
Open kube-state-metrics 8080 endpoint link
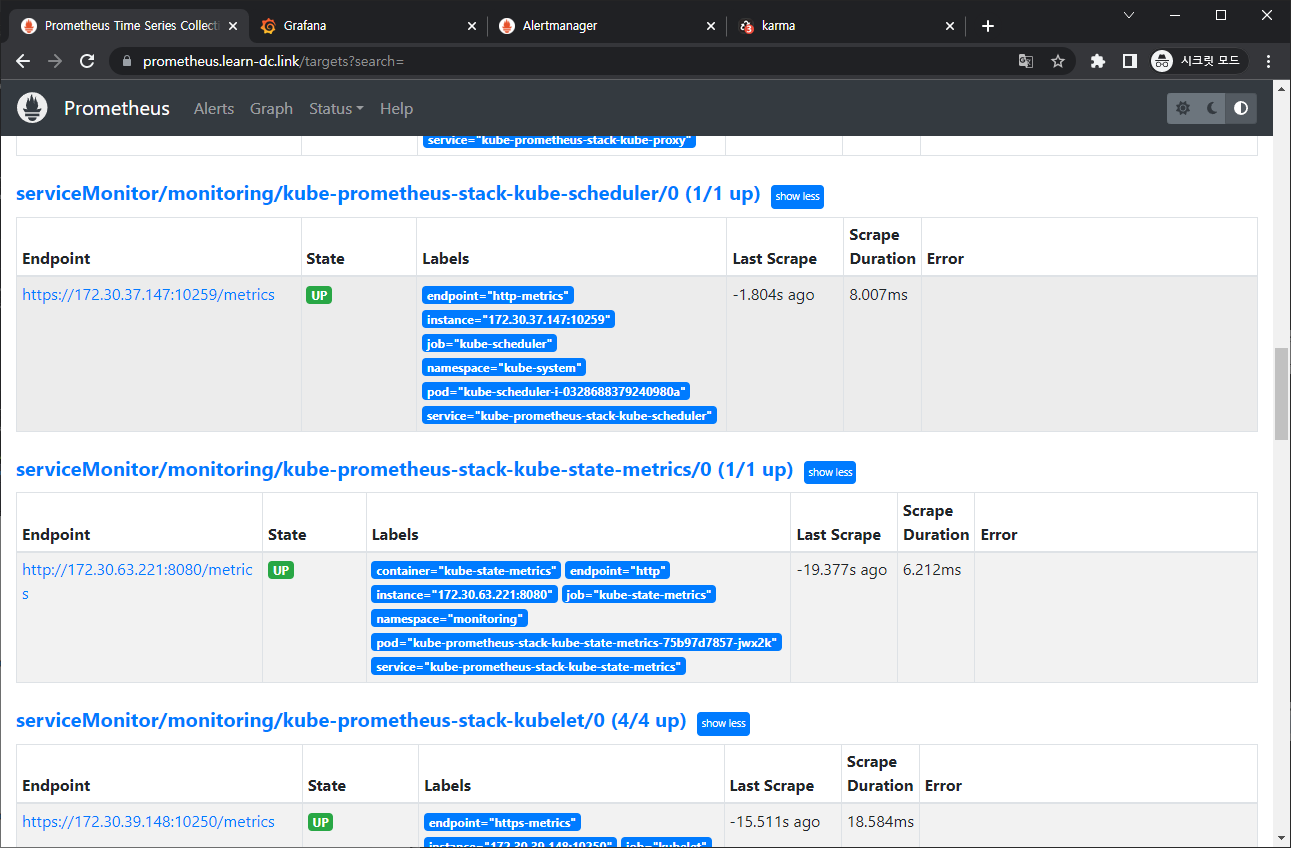click(x=137, y=570)
